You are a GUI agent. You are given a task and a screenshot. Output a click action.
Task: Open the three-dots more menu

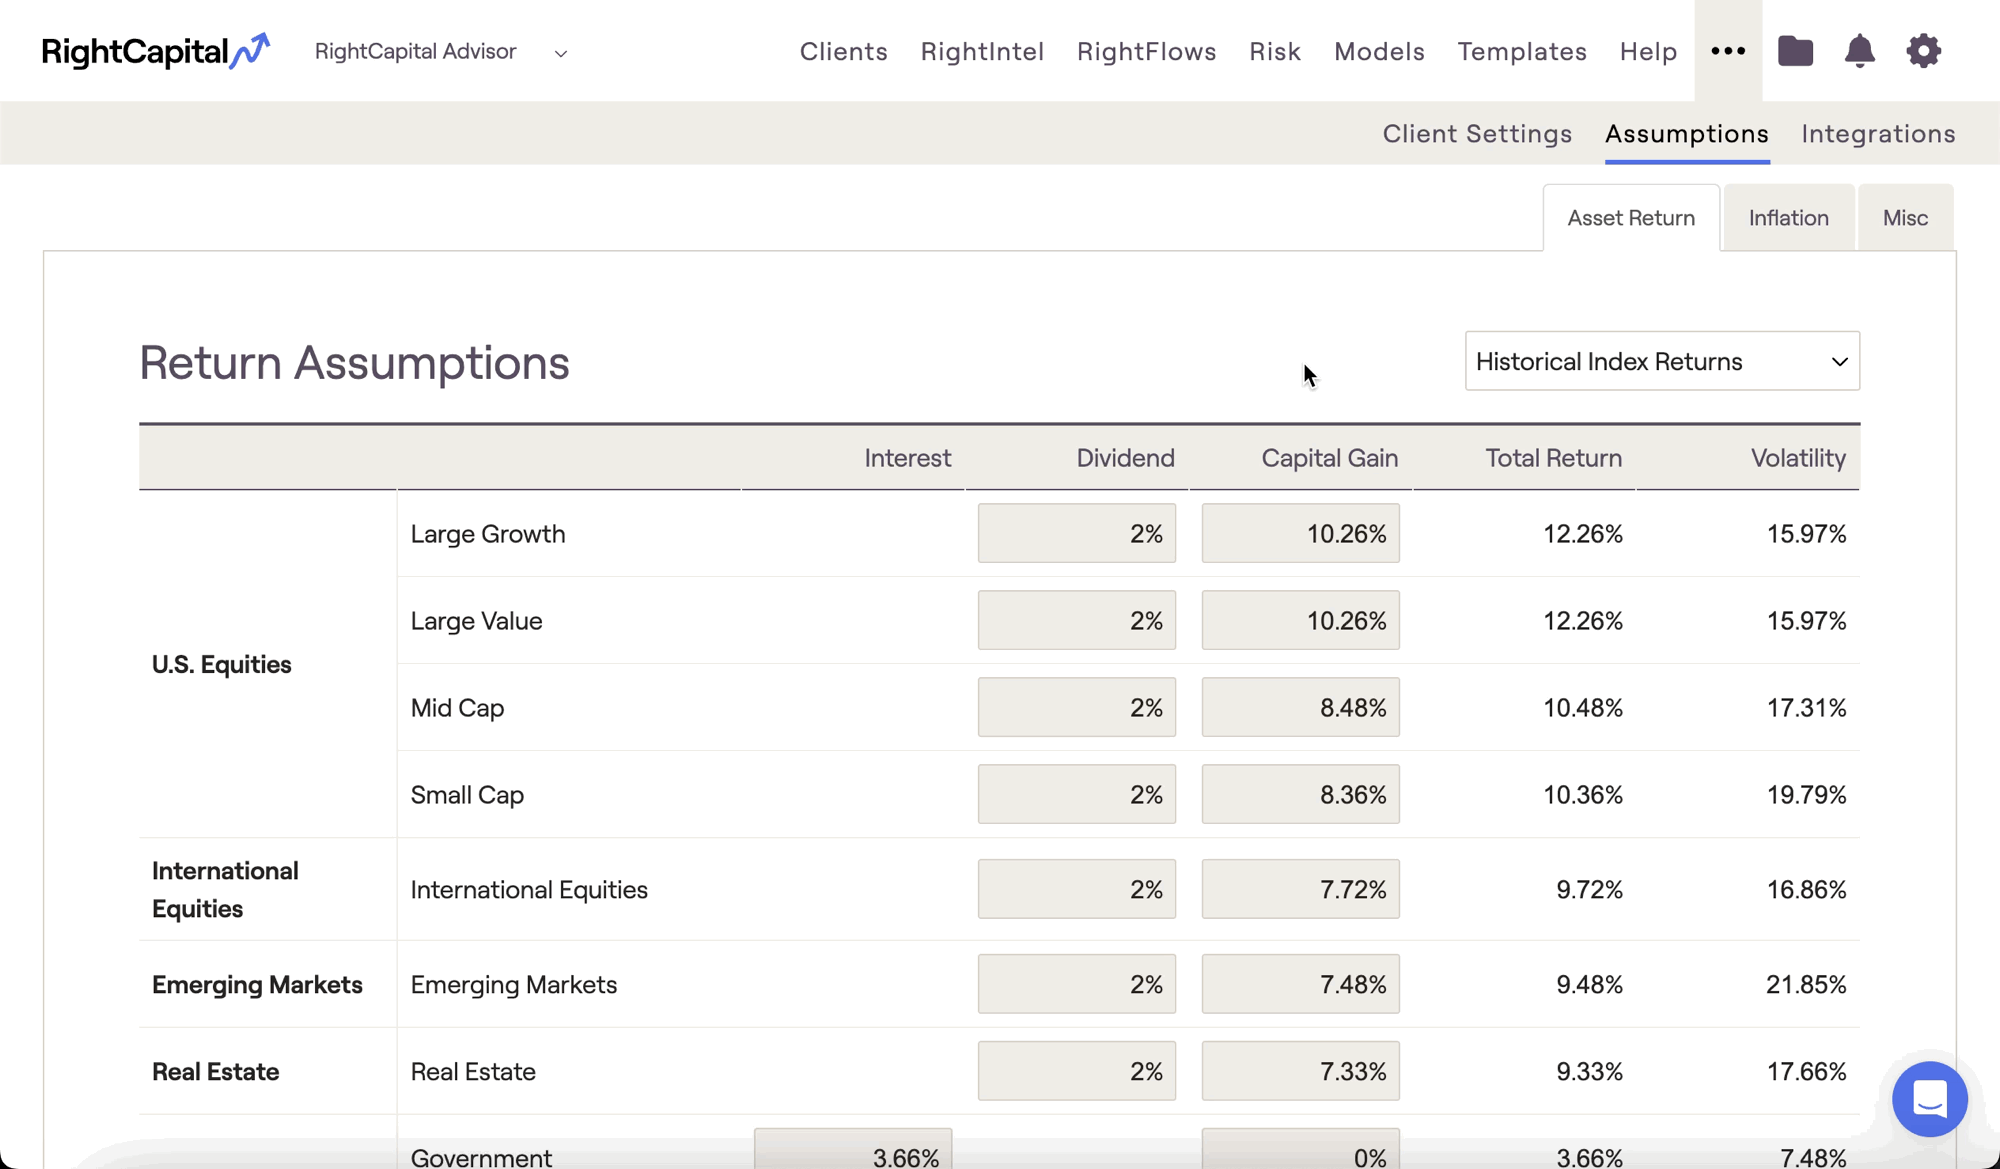point(1728,51)
